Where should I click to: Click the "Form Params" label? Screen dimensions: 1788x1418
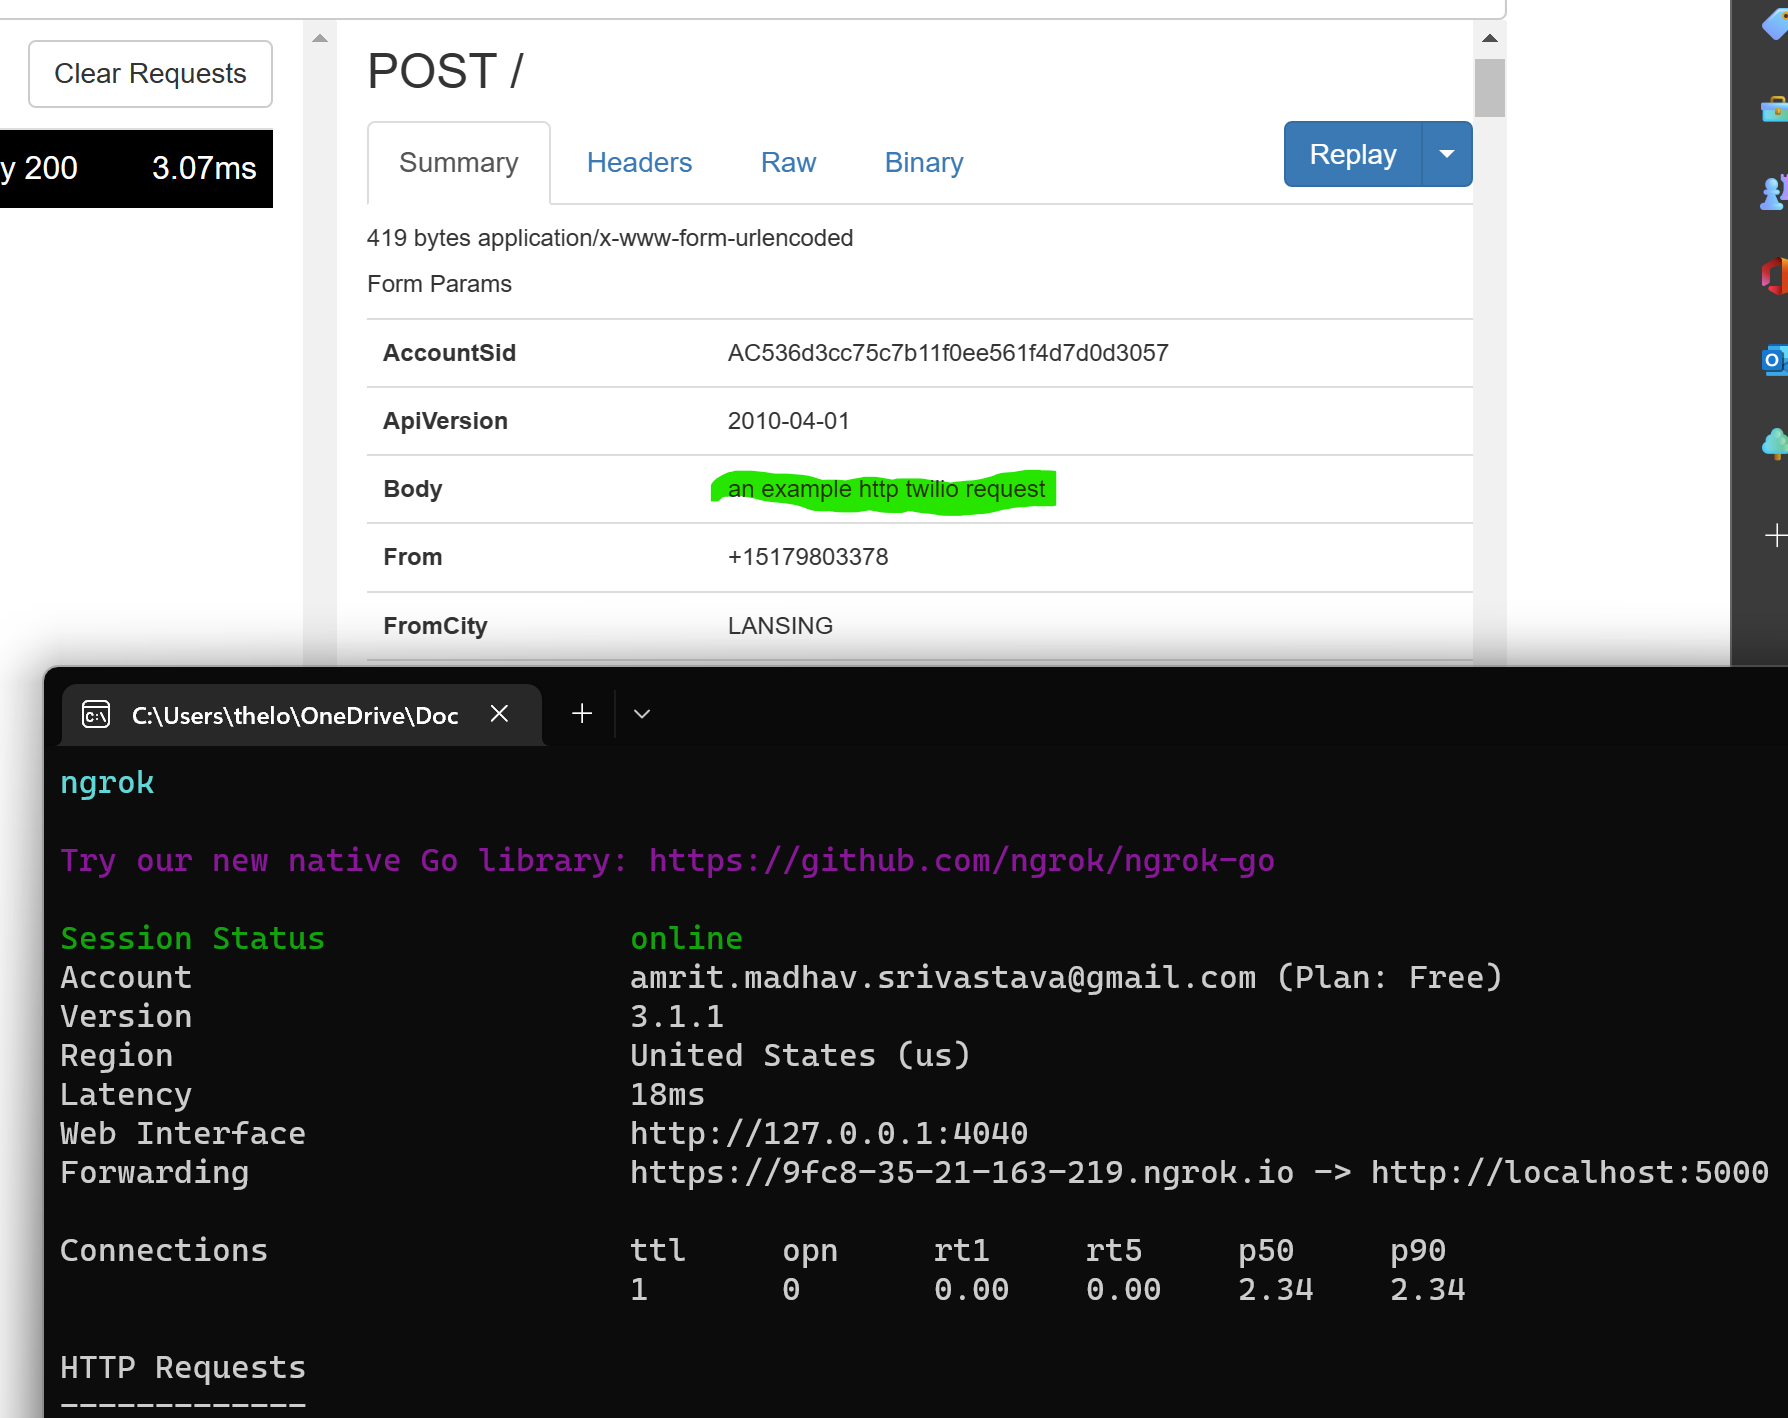[439, 284]
